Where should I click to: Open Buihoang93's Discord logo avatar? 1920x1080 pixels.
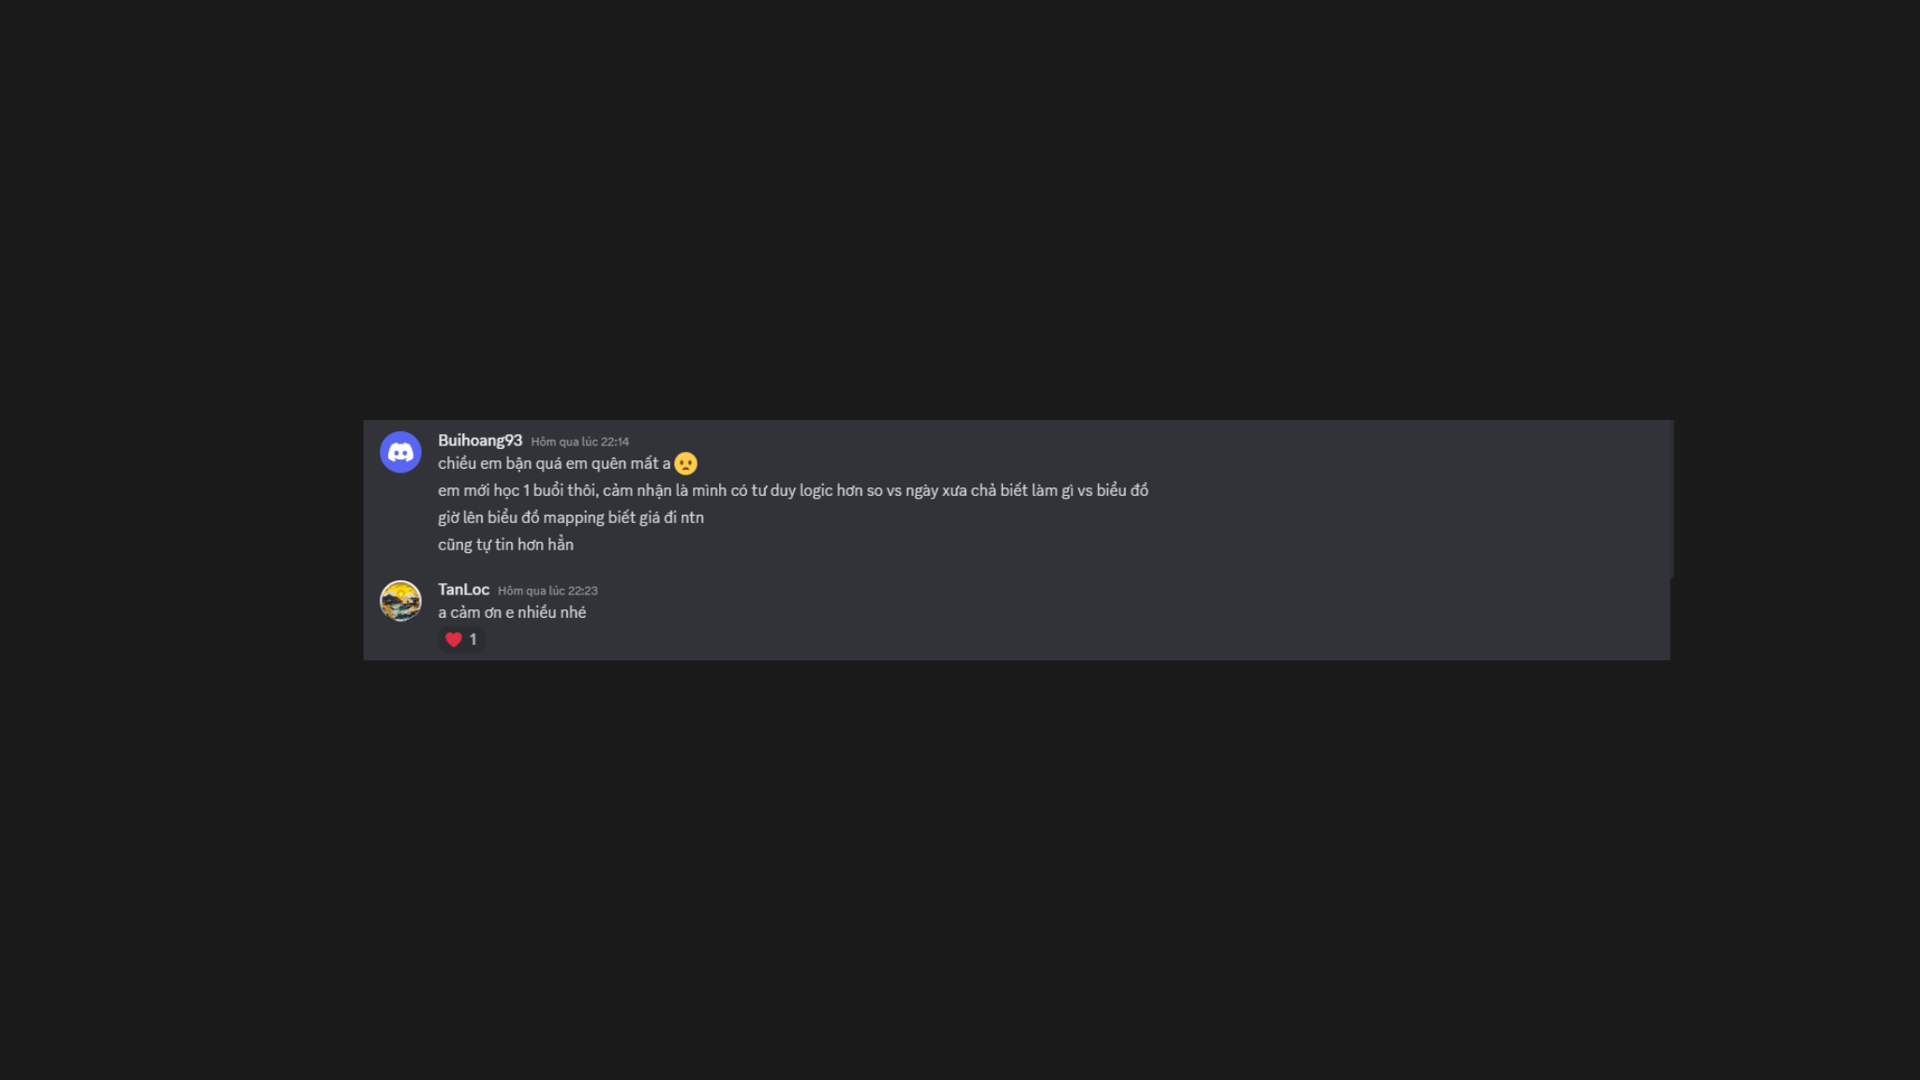coord(400,452)
